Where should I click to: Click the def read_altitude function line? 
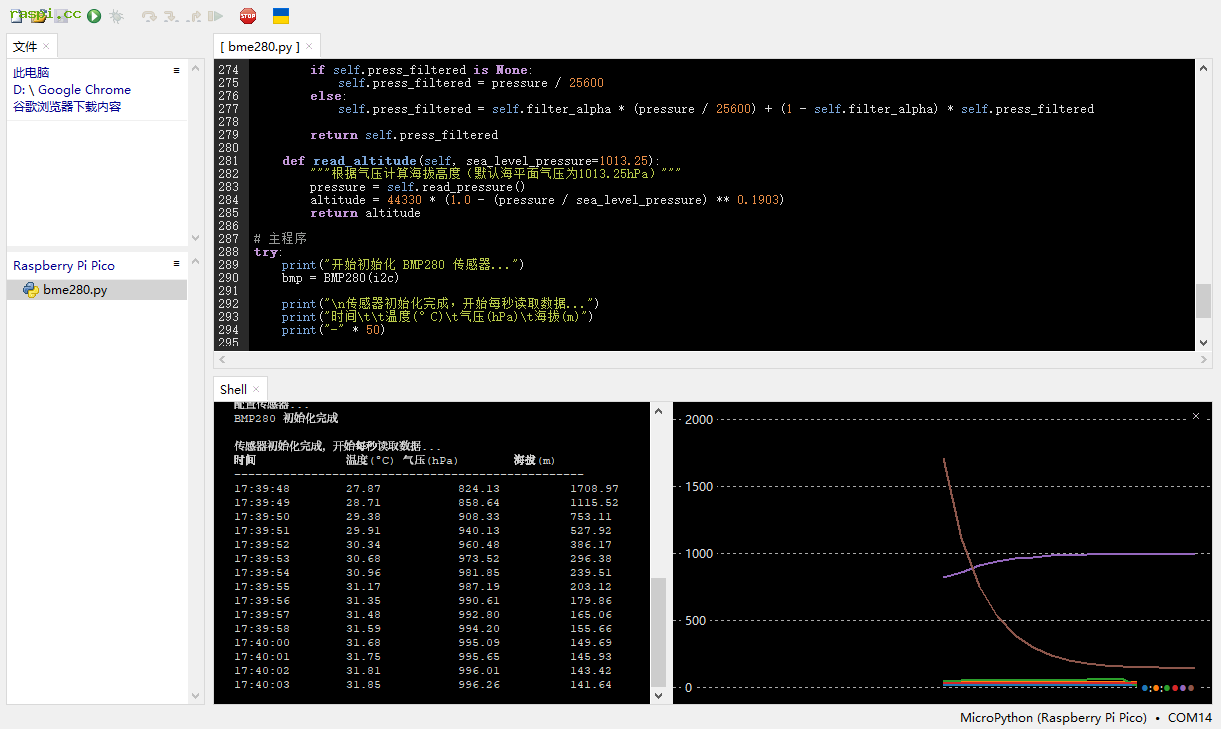471,161
